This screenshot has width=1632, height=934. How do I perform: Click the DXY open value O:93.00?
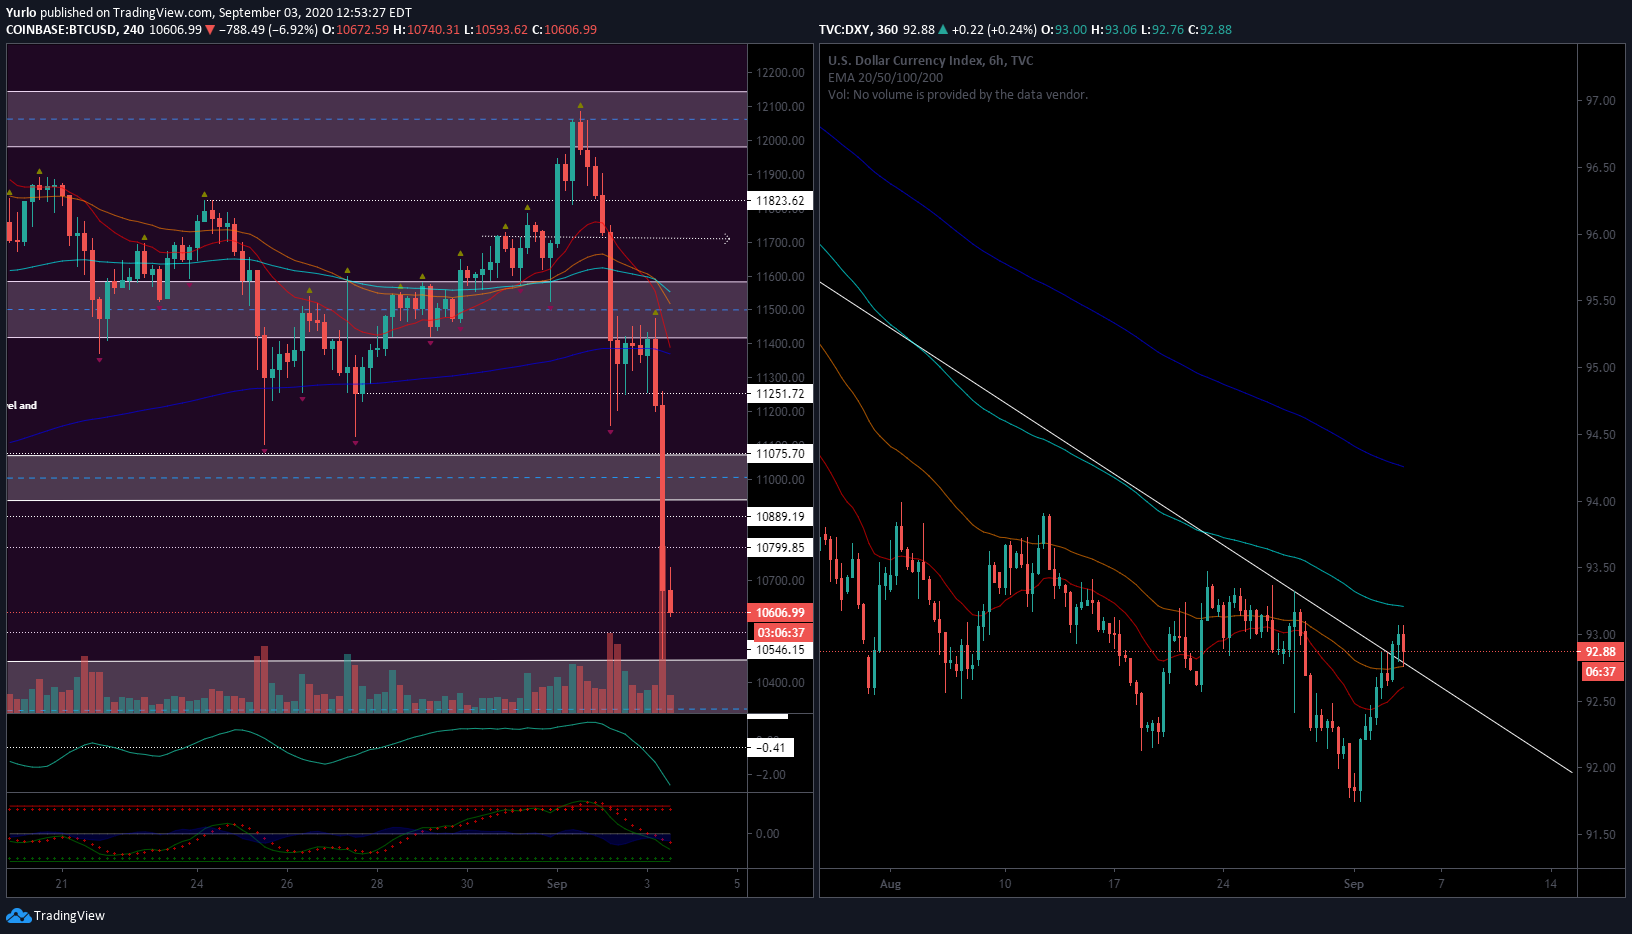click(x=1064, y=29)
